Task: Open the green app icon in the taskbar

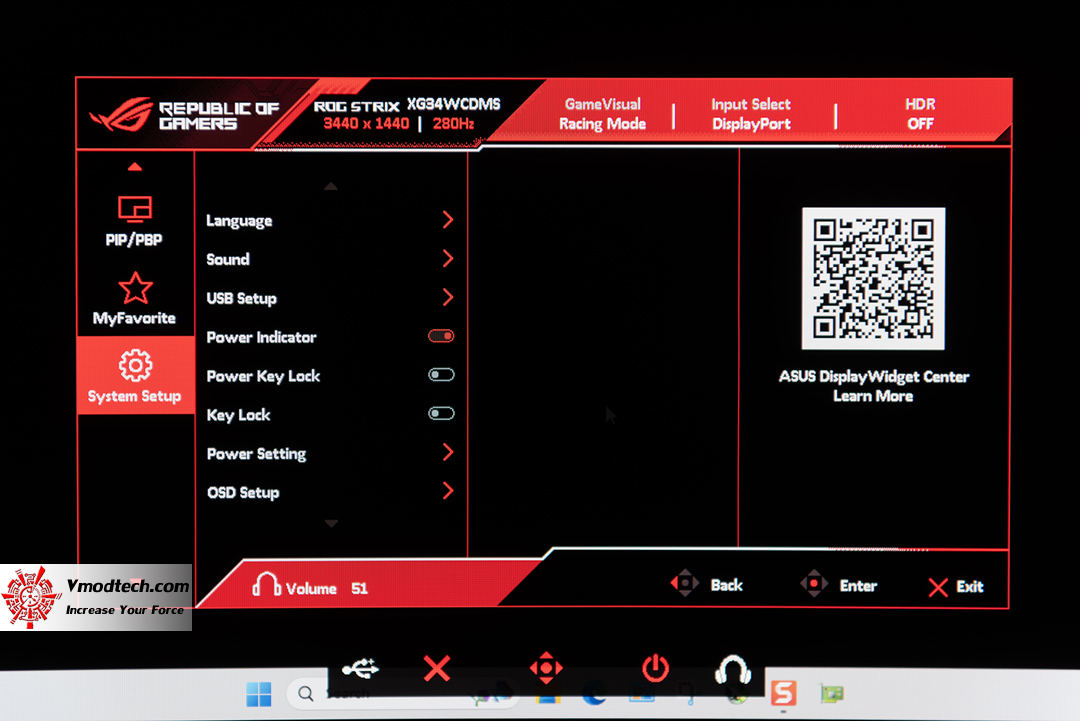Action: (x=831, y=693)
